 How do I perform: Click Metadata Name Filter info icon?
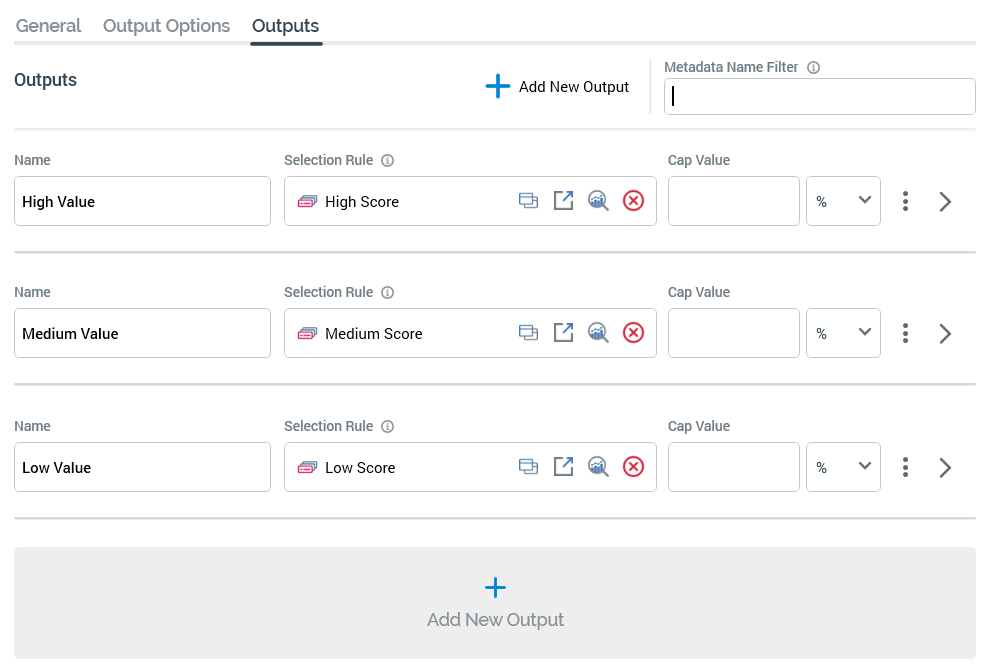813,68
